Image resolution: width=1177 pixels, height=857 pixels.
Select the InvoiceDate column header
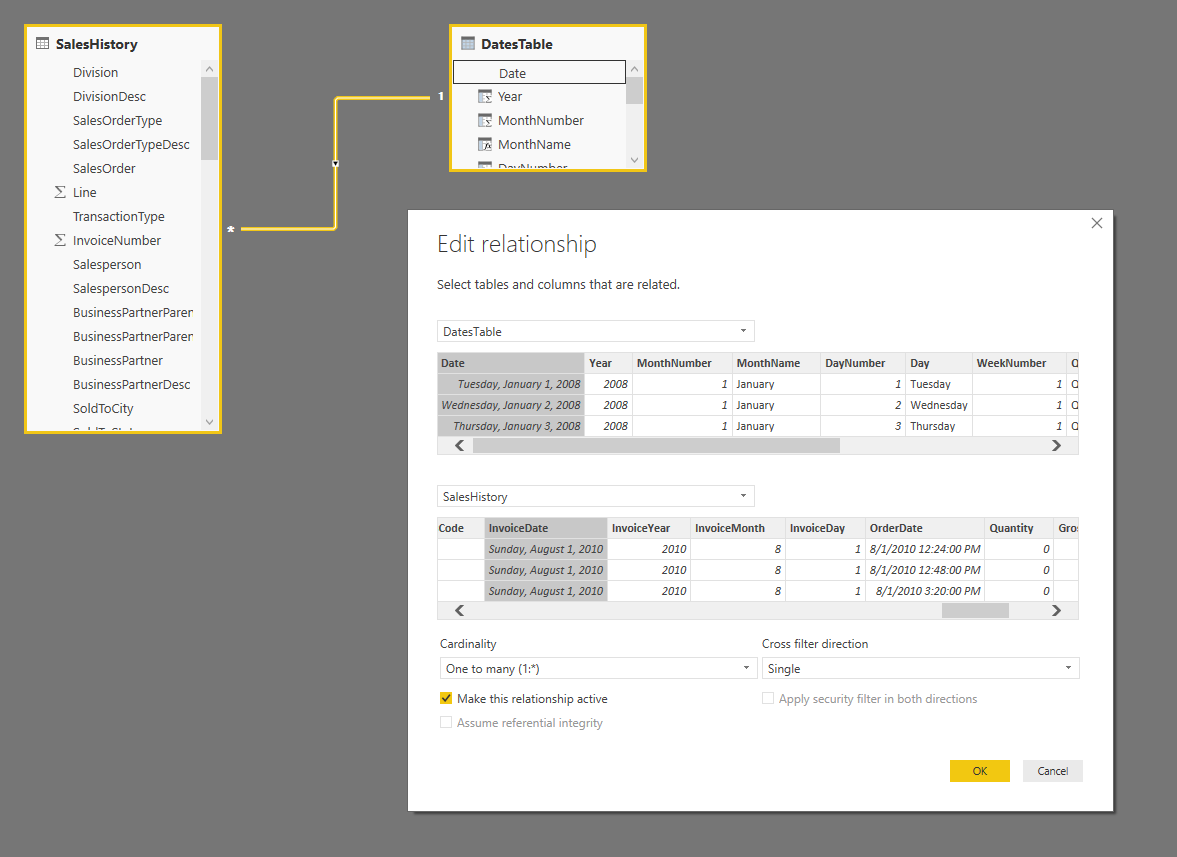coord(546,528)
